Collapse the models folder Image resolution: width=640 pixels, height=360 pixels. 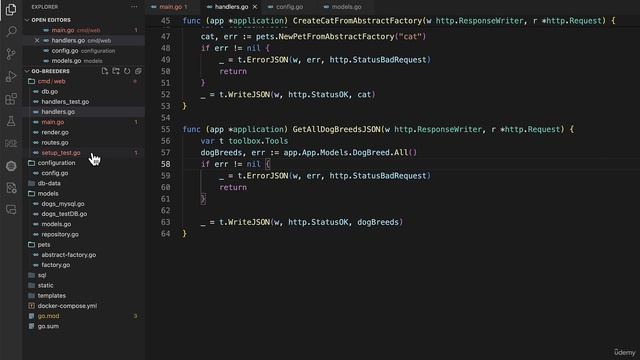coord(48,193)
